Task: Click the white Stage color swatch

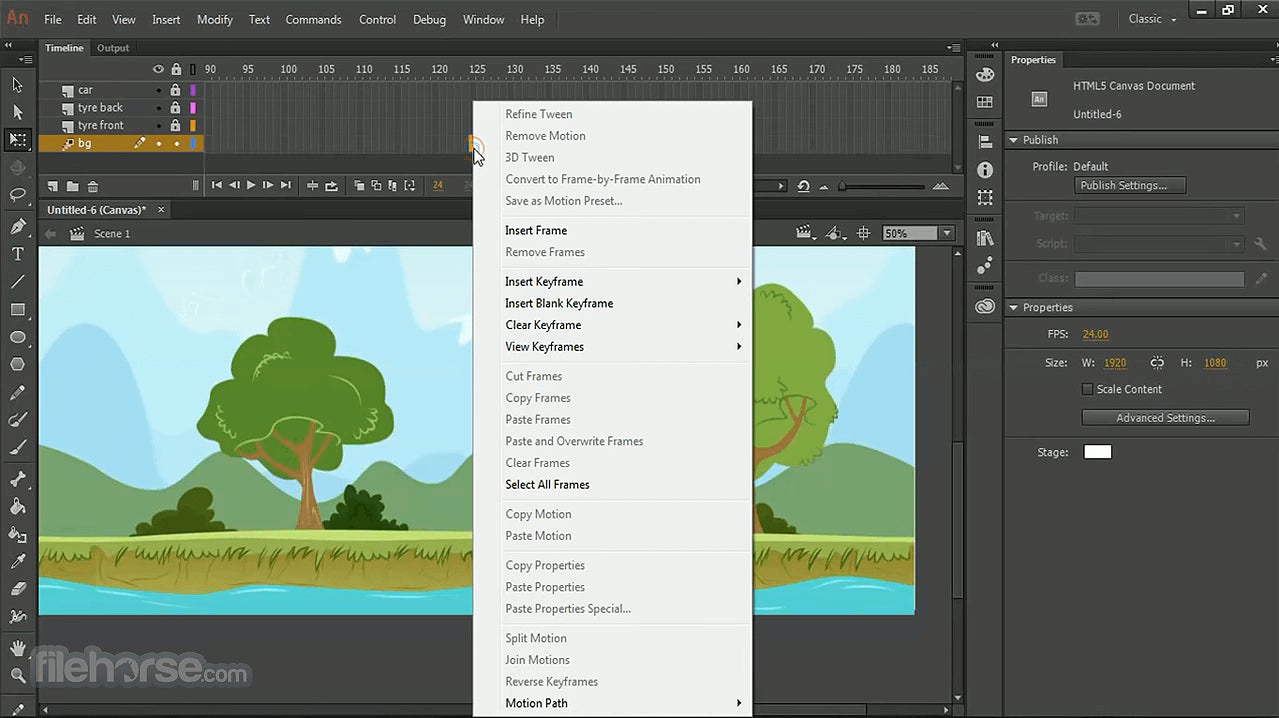Action: click(x=1097, y=452)
